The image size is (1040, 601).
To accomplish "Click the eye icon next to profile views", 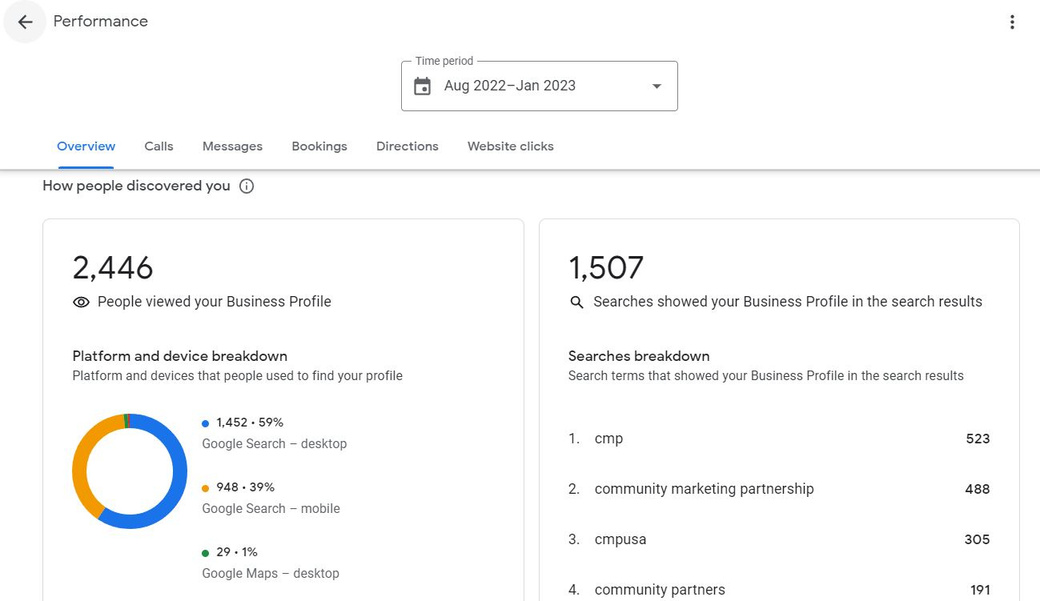I will pos(81,302).
